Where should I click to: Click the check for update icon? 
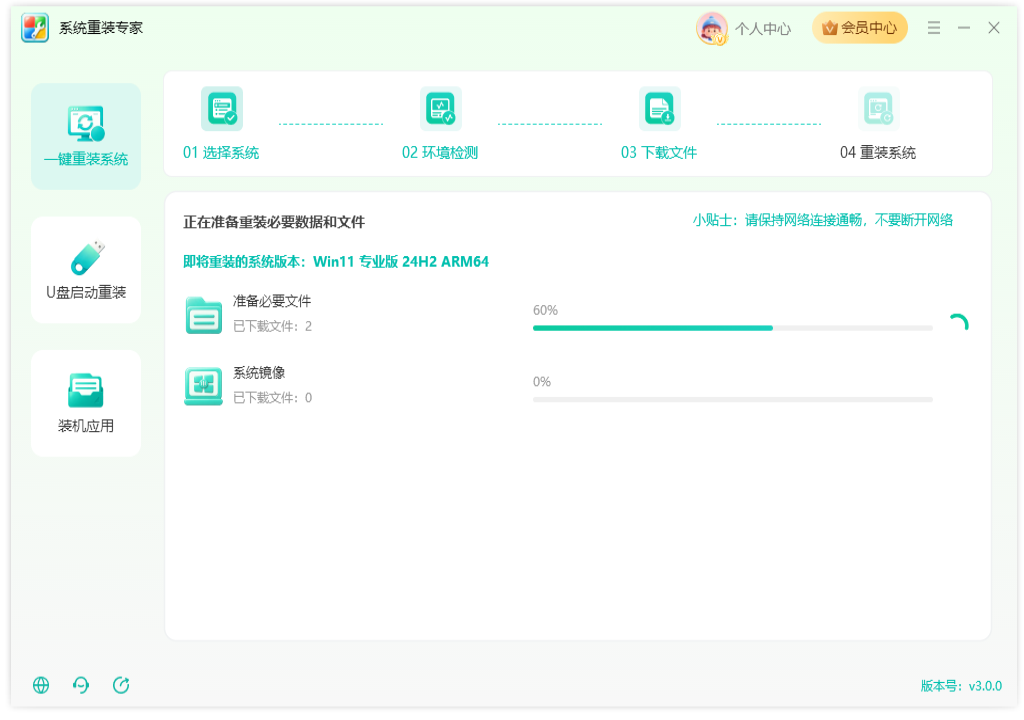(x=121, y=685)
